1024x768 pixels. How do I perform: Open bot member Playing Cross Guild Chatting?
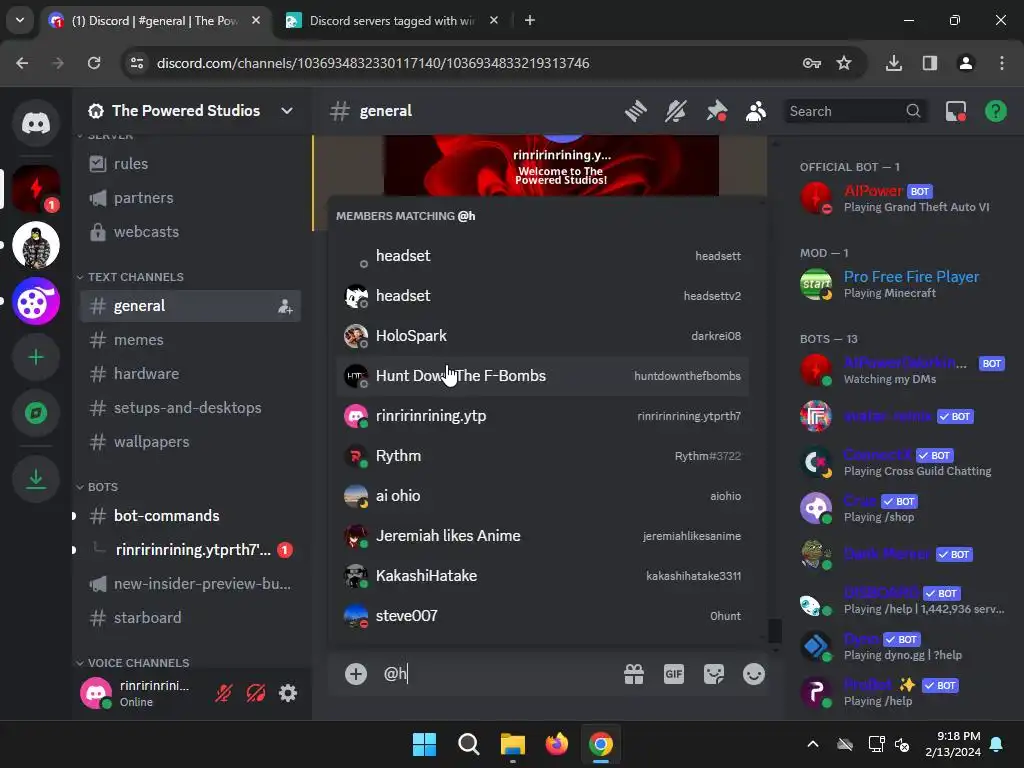click(903, 462)
